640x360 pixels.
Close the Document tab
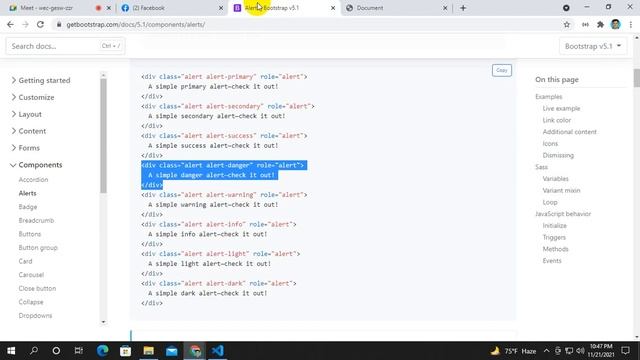[445, 8]
